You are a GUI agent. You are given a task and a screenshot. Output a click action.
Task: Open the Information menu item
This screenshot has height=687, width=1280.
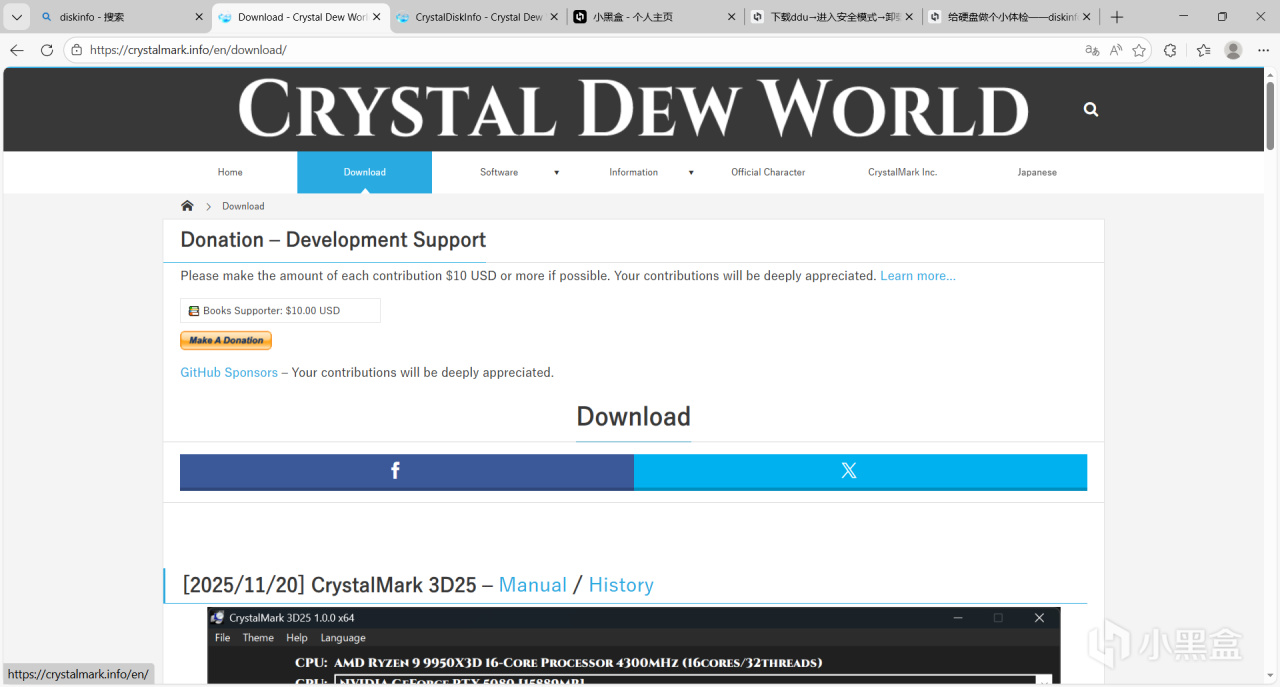coord(634,172)
